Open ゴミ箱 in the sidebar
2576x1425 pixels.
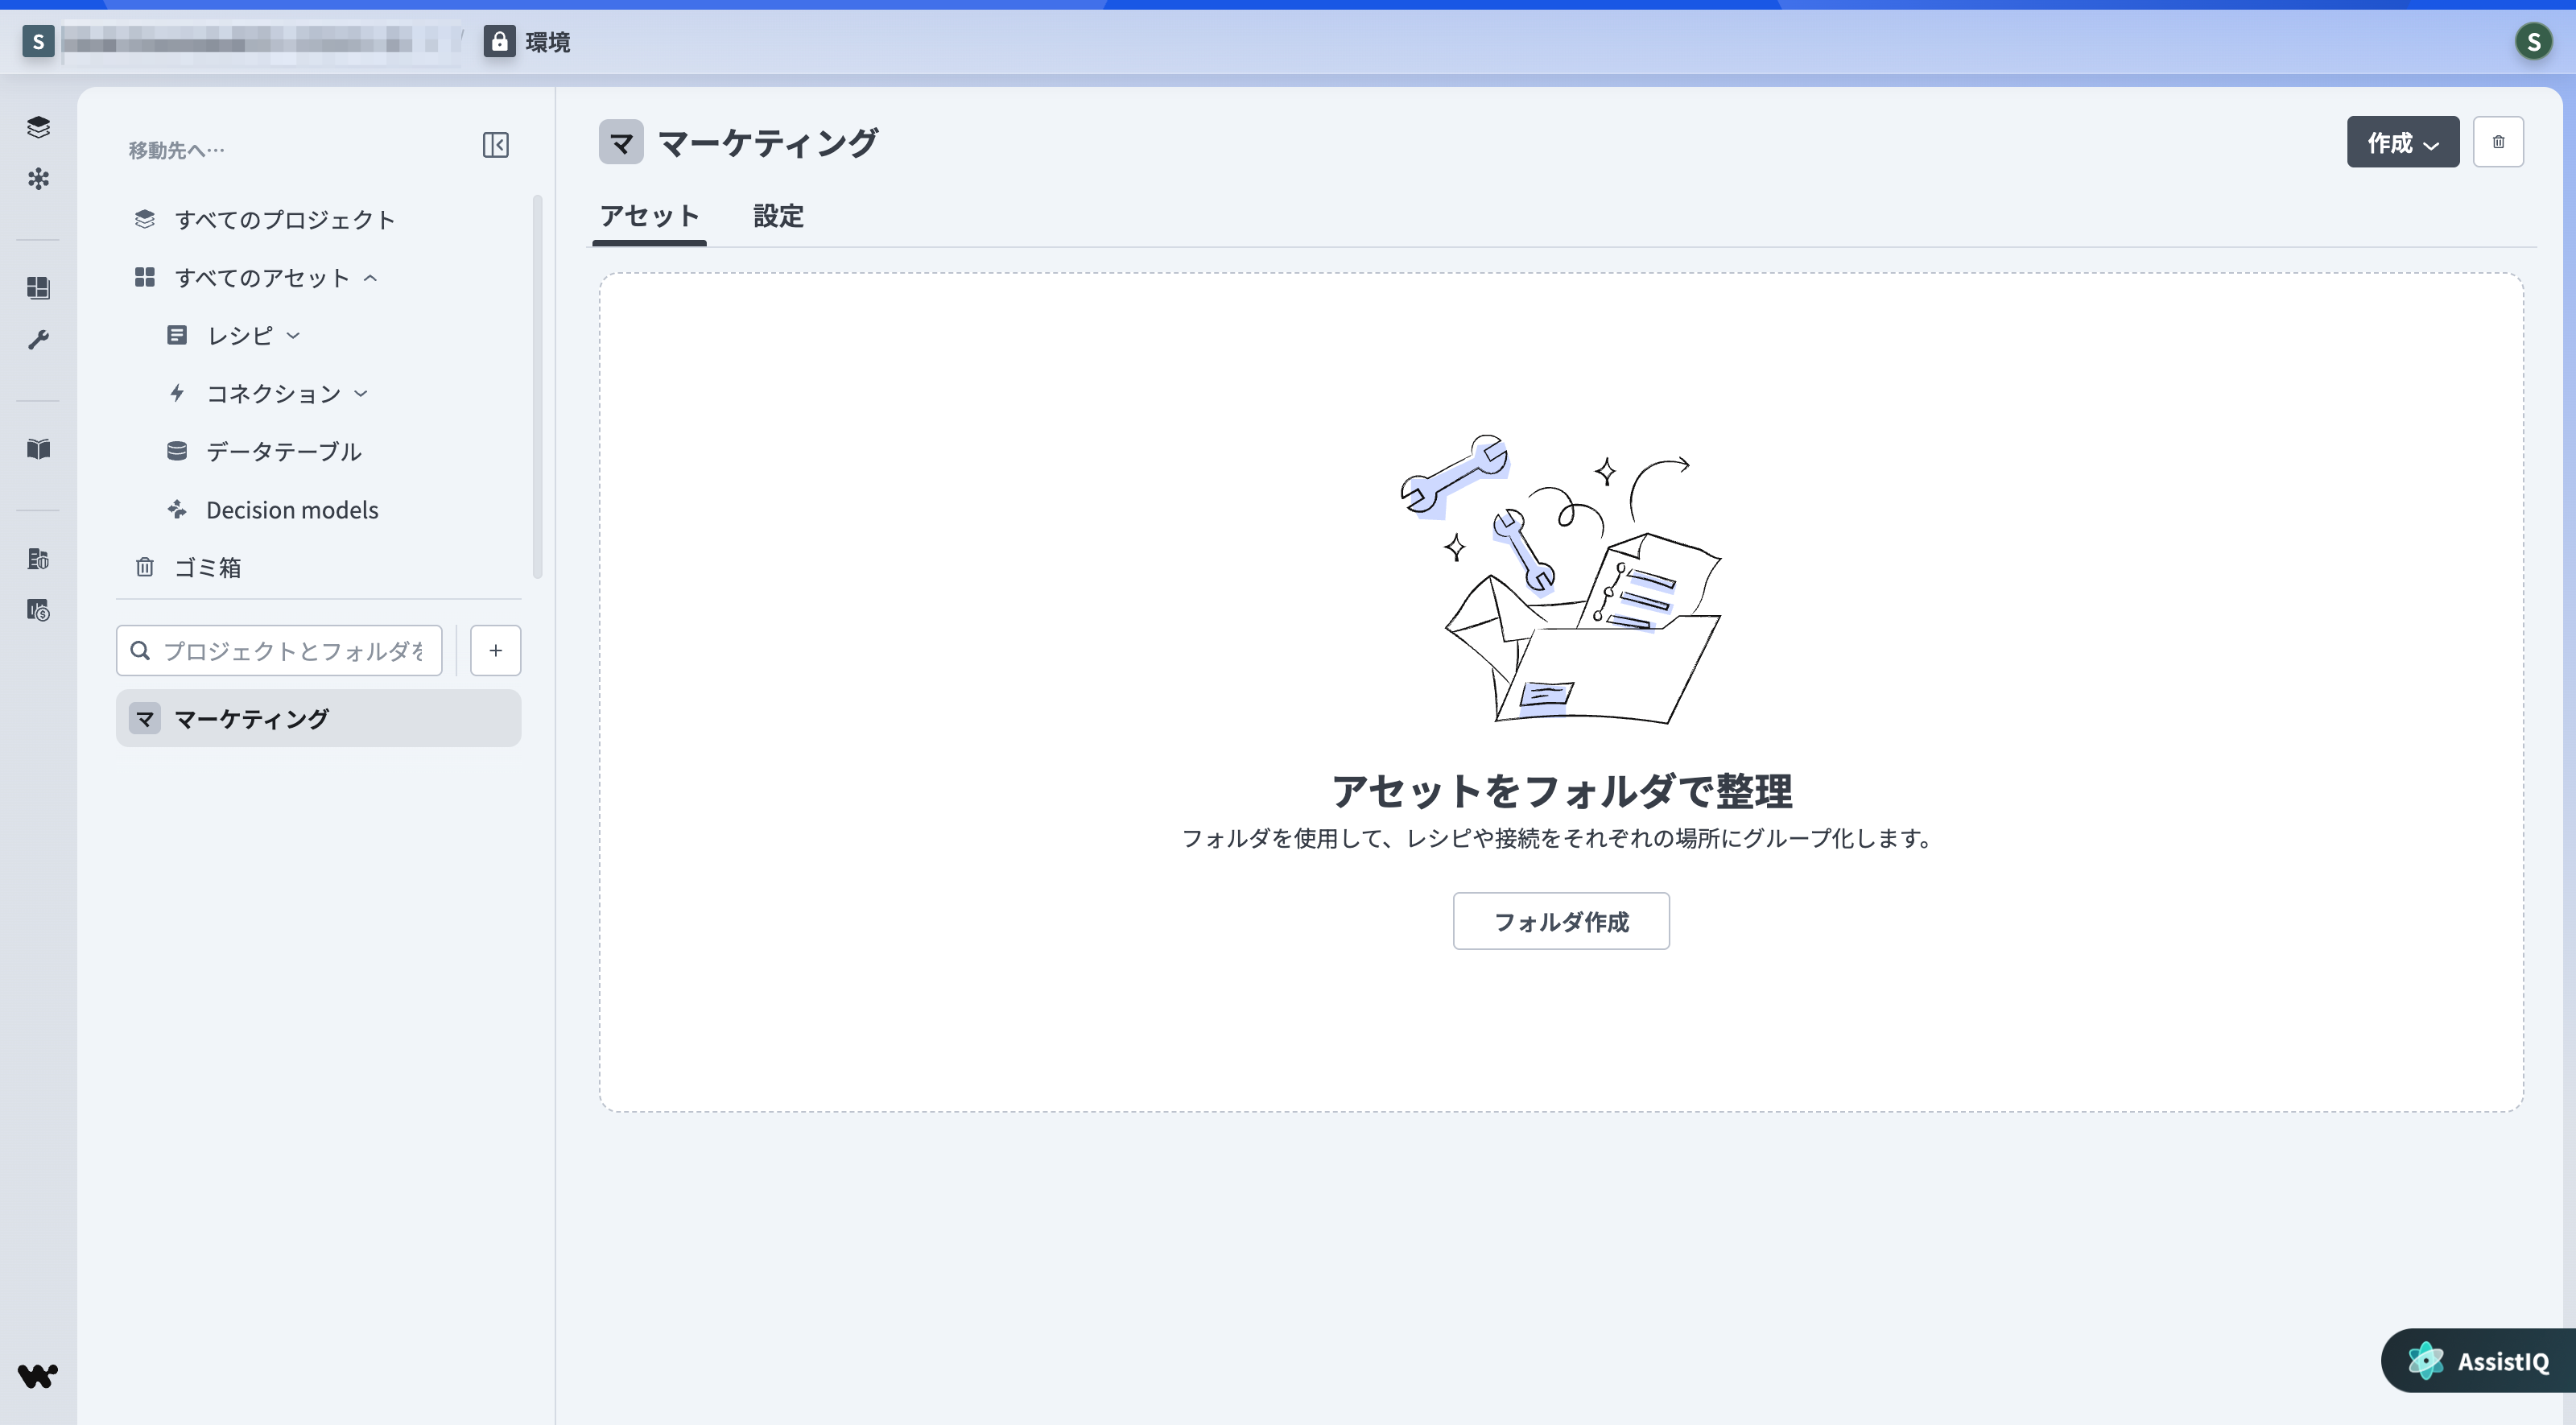tap(208, 568)
